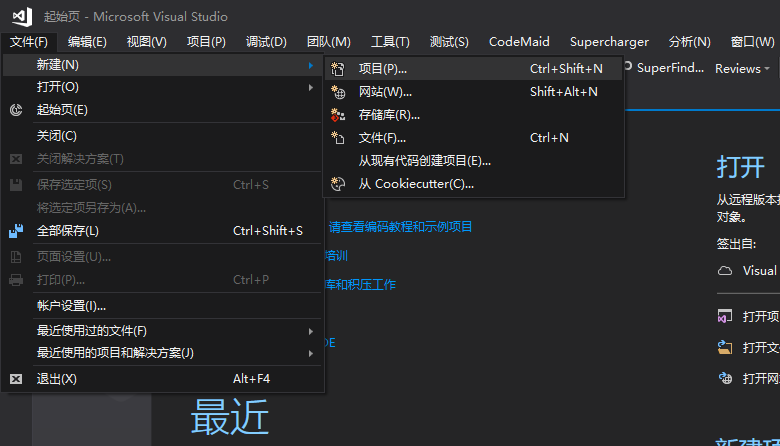Click the start page icon beside 起始页(E)
The image size is (780, 446).
[x=16, y=110]
